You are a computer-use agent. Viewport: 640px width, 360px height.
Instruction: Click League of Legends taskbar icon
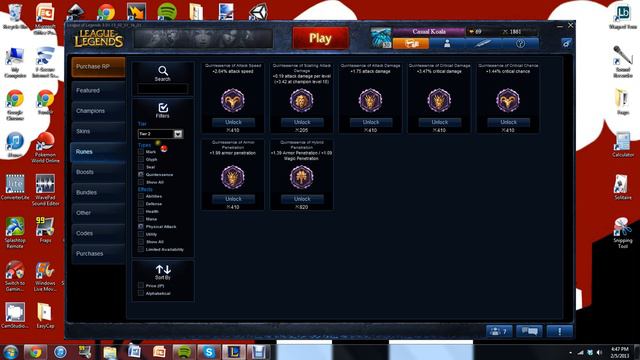[x=233, y=351]
